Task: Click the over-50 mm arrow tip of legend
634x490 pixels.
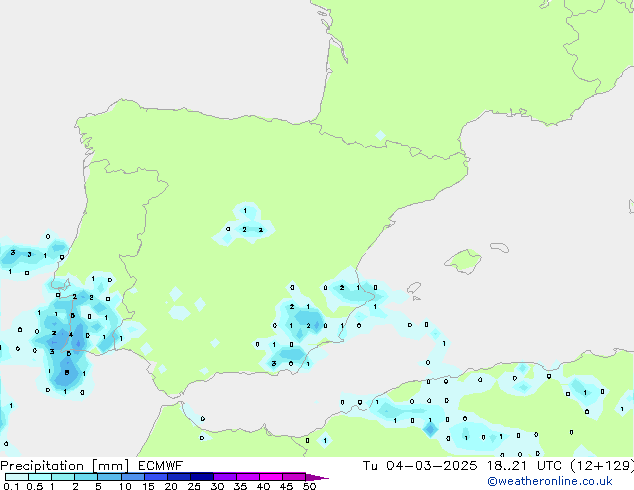Action: click(317, 477)
